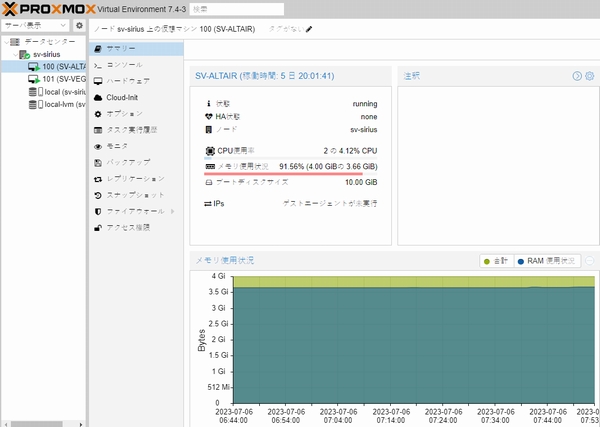Click the notes panel gear icon
The height and width of the screenshot is (427, 600).
tap(590, 76)
